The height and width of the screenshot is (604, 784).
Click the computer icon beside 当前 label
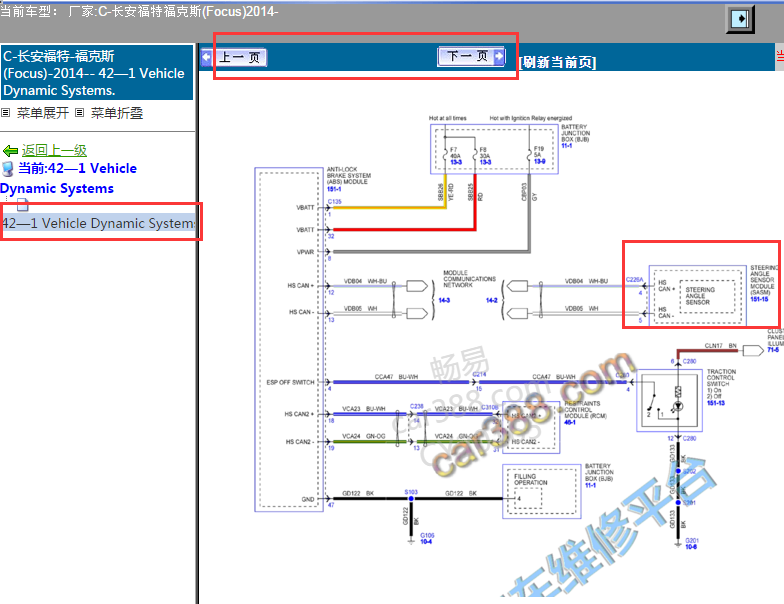(x=8, y=169)
